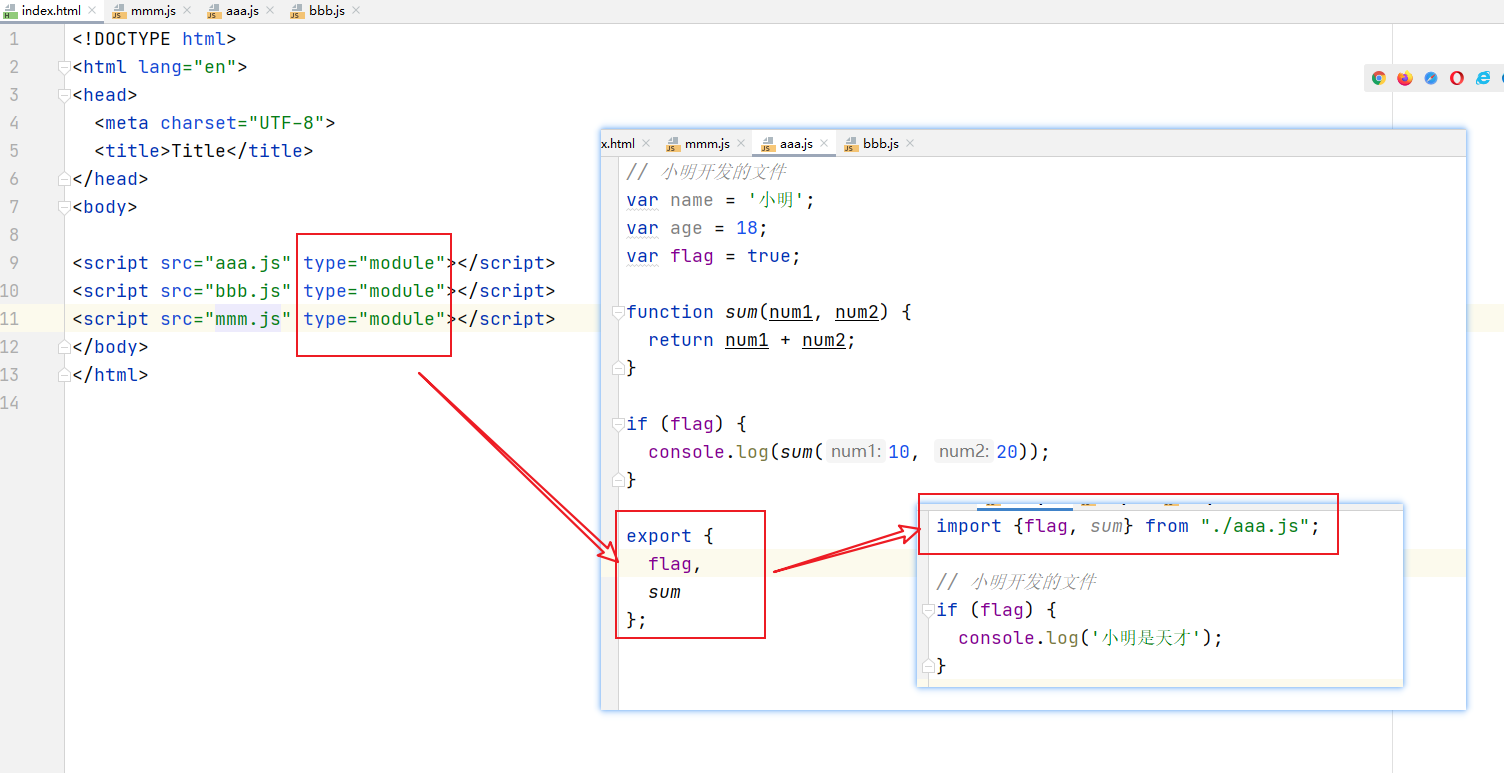The width and height of the screenshot is (1504, 773).
Task: Click src="bbb.js" attribute in script tag
Action: (226, 291)
